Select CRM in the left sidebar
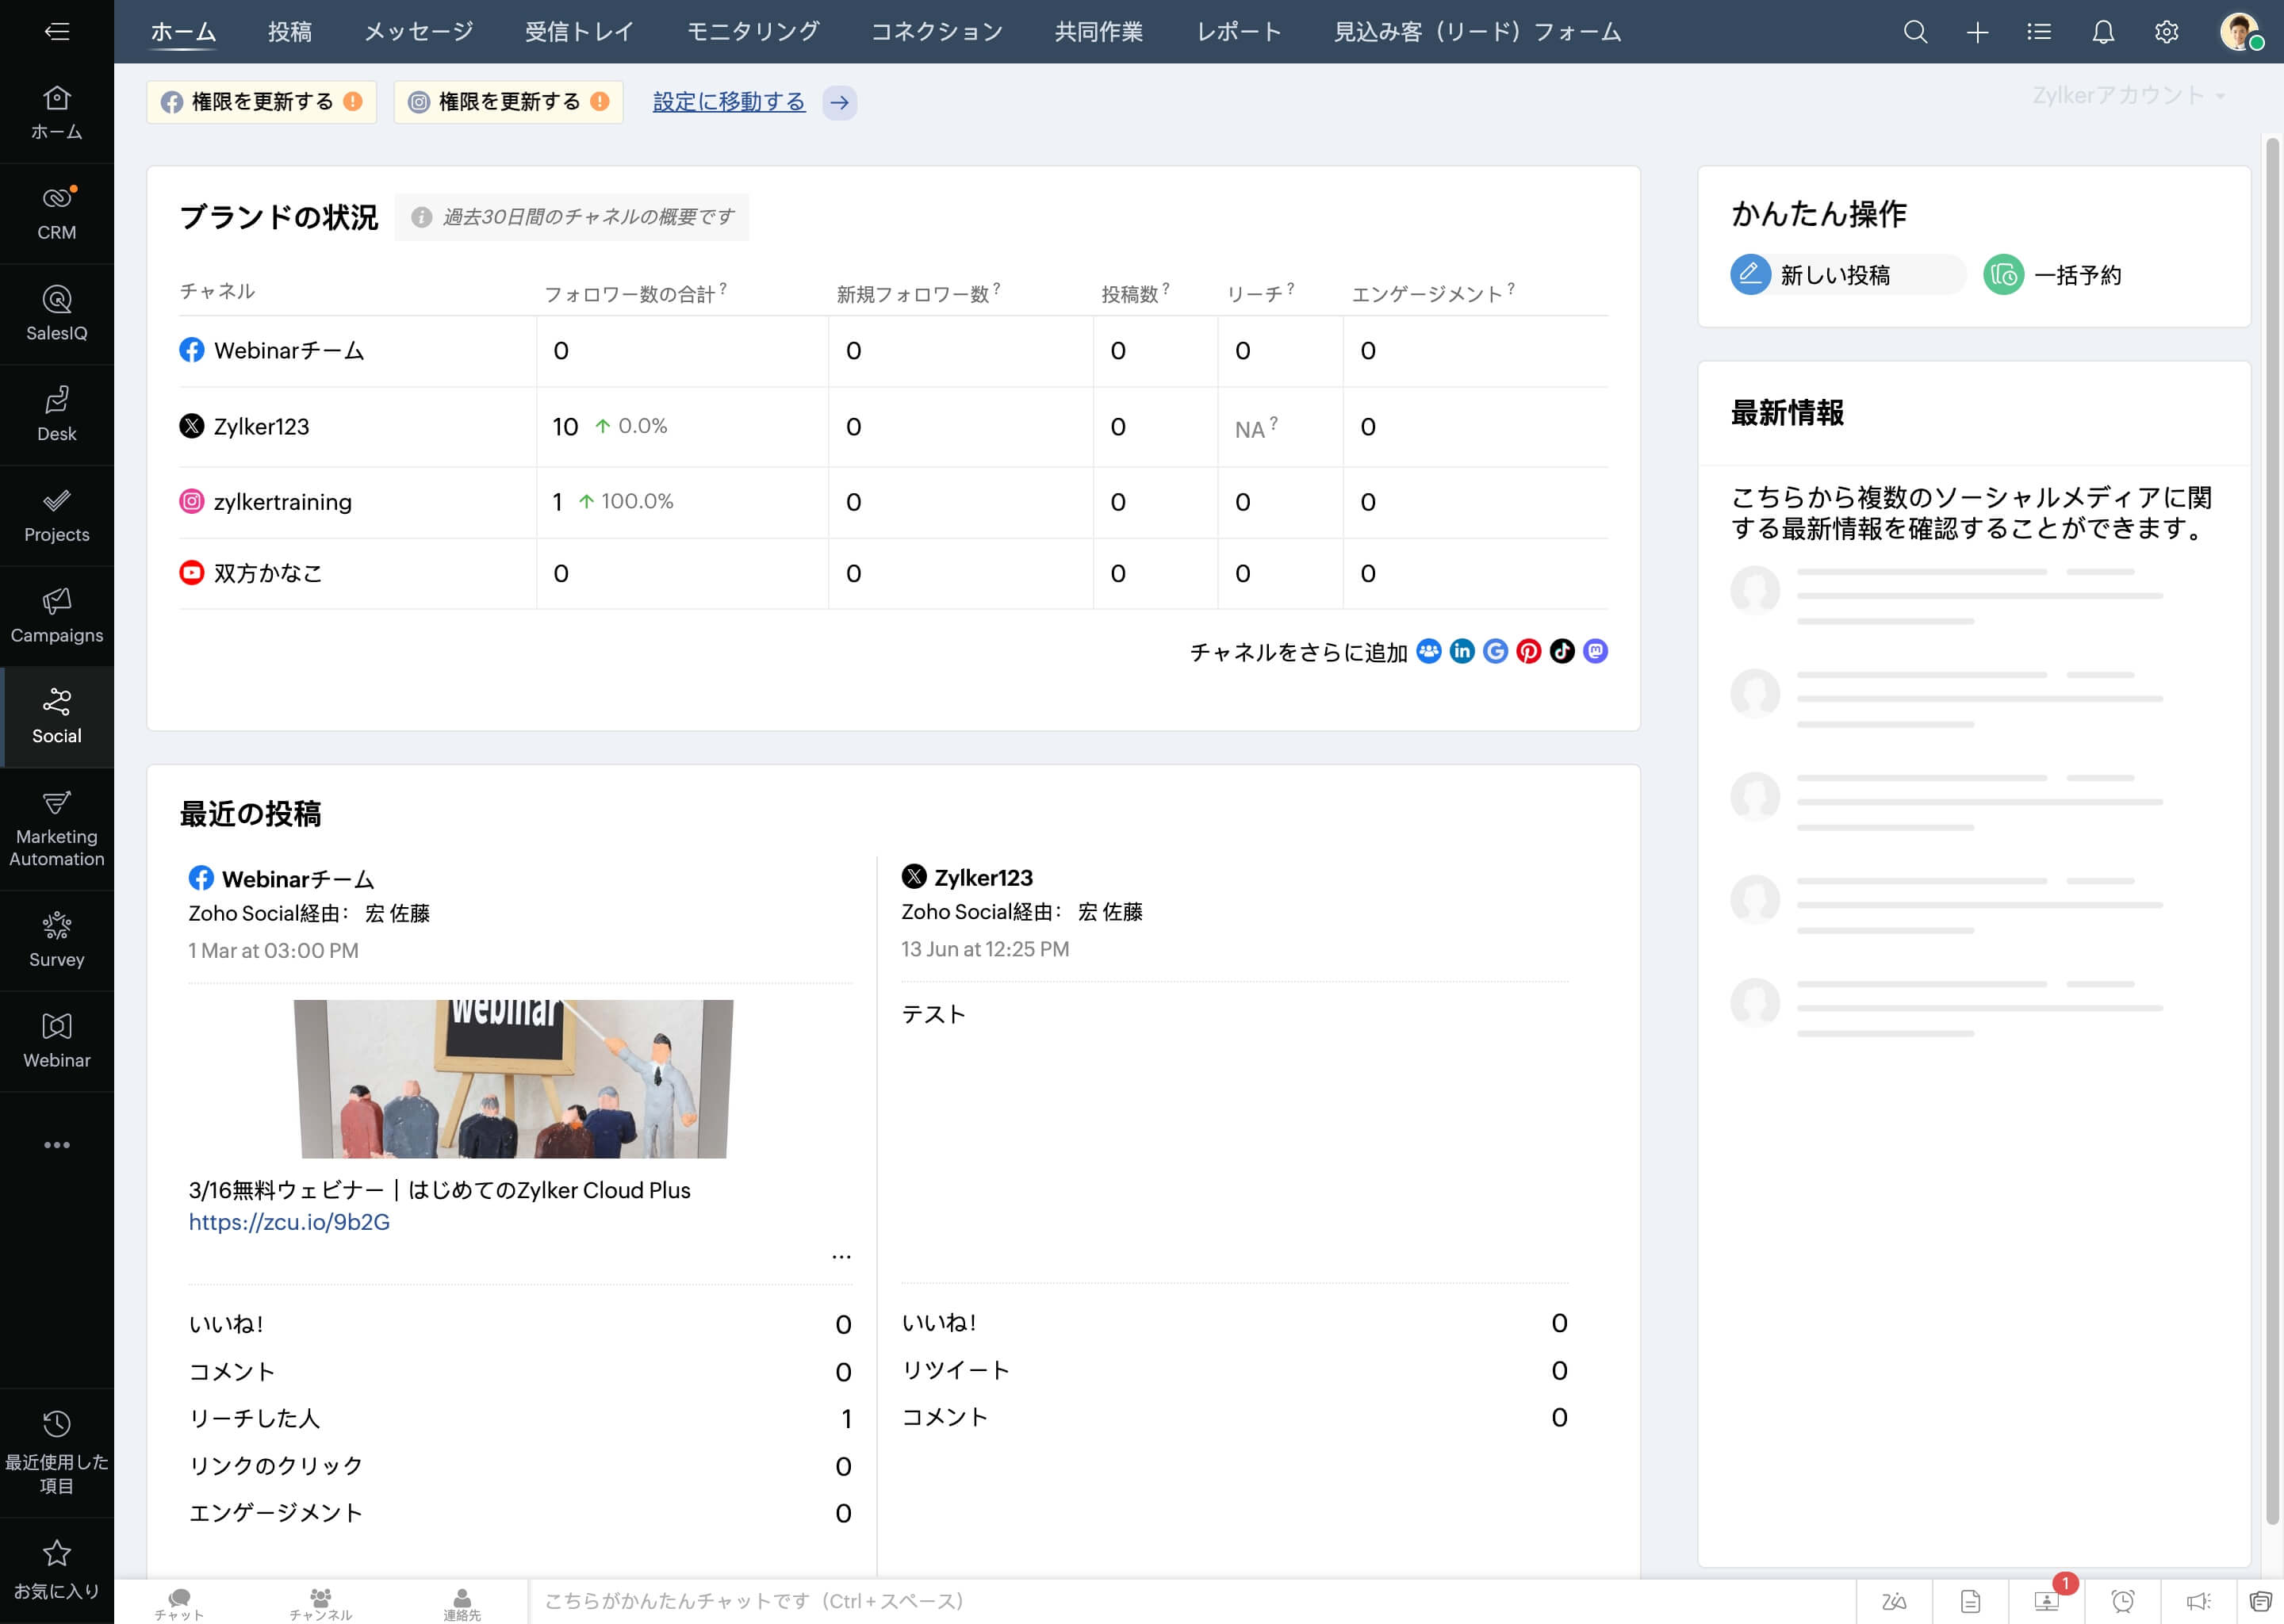Image resolution: width=2284 pixels, height=1624 pixels. click(x=57, y=210)
